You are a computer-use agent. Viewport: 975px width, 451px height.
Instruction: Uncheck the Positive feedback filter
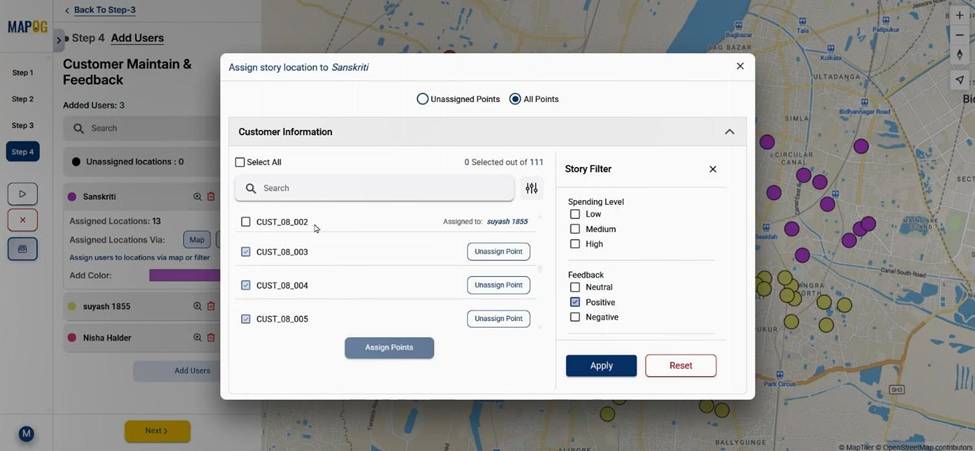click(575, 302)
